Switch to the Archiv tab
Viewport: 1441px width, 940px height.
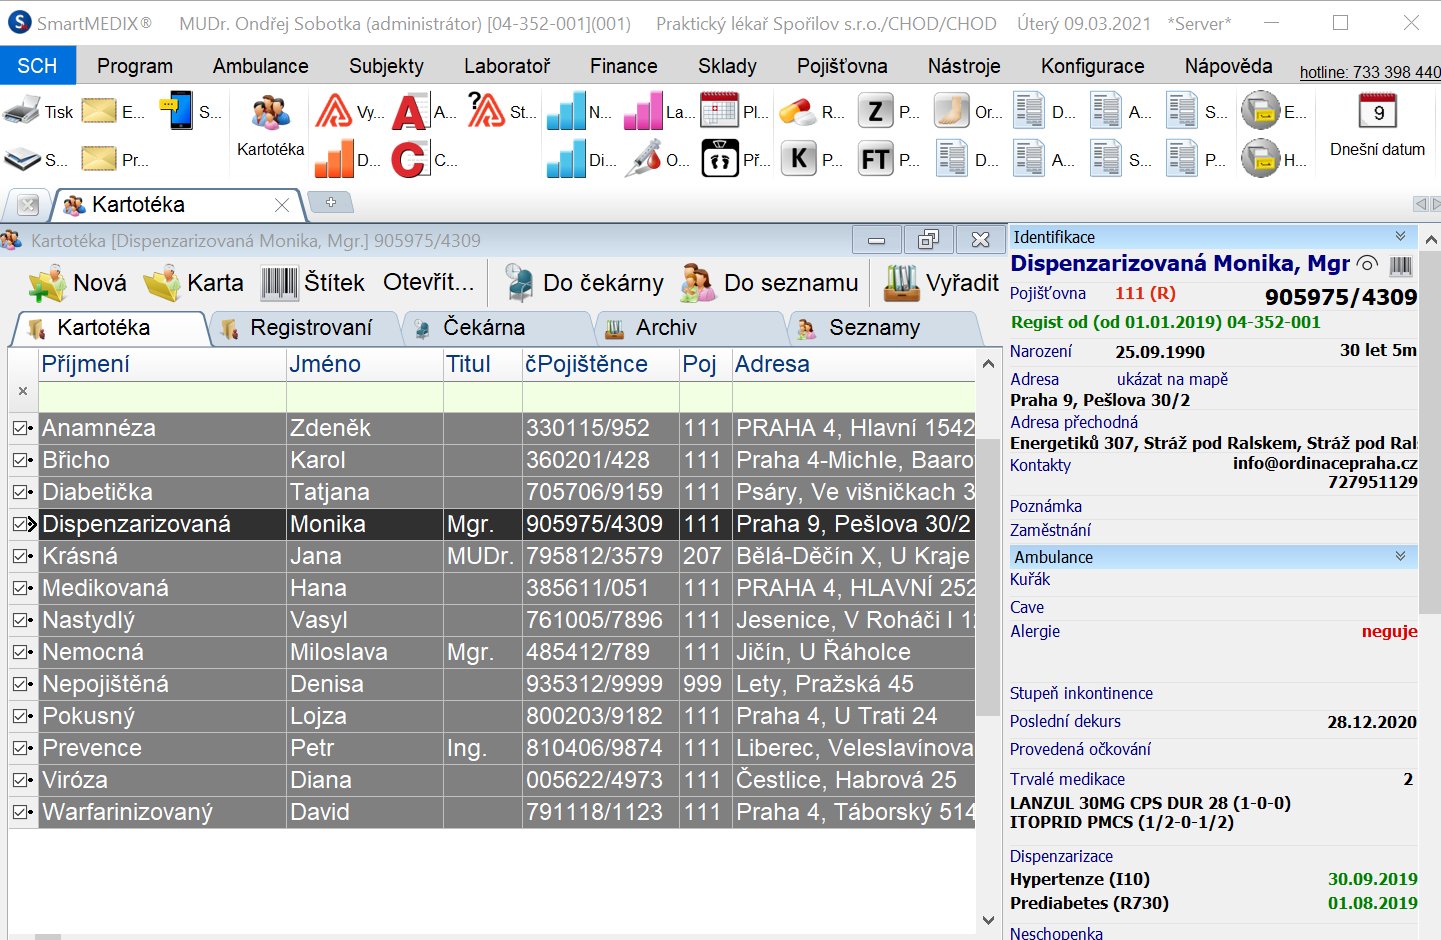pyautogui.click(x=690, y=328)
